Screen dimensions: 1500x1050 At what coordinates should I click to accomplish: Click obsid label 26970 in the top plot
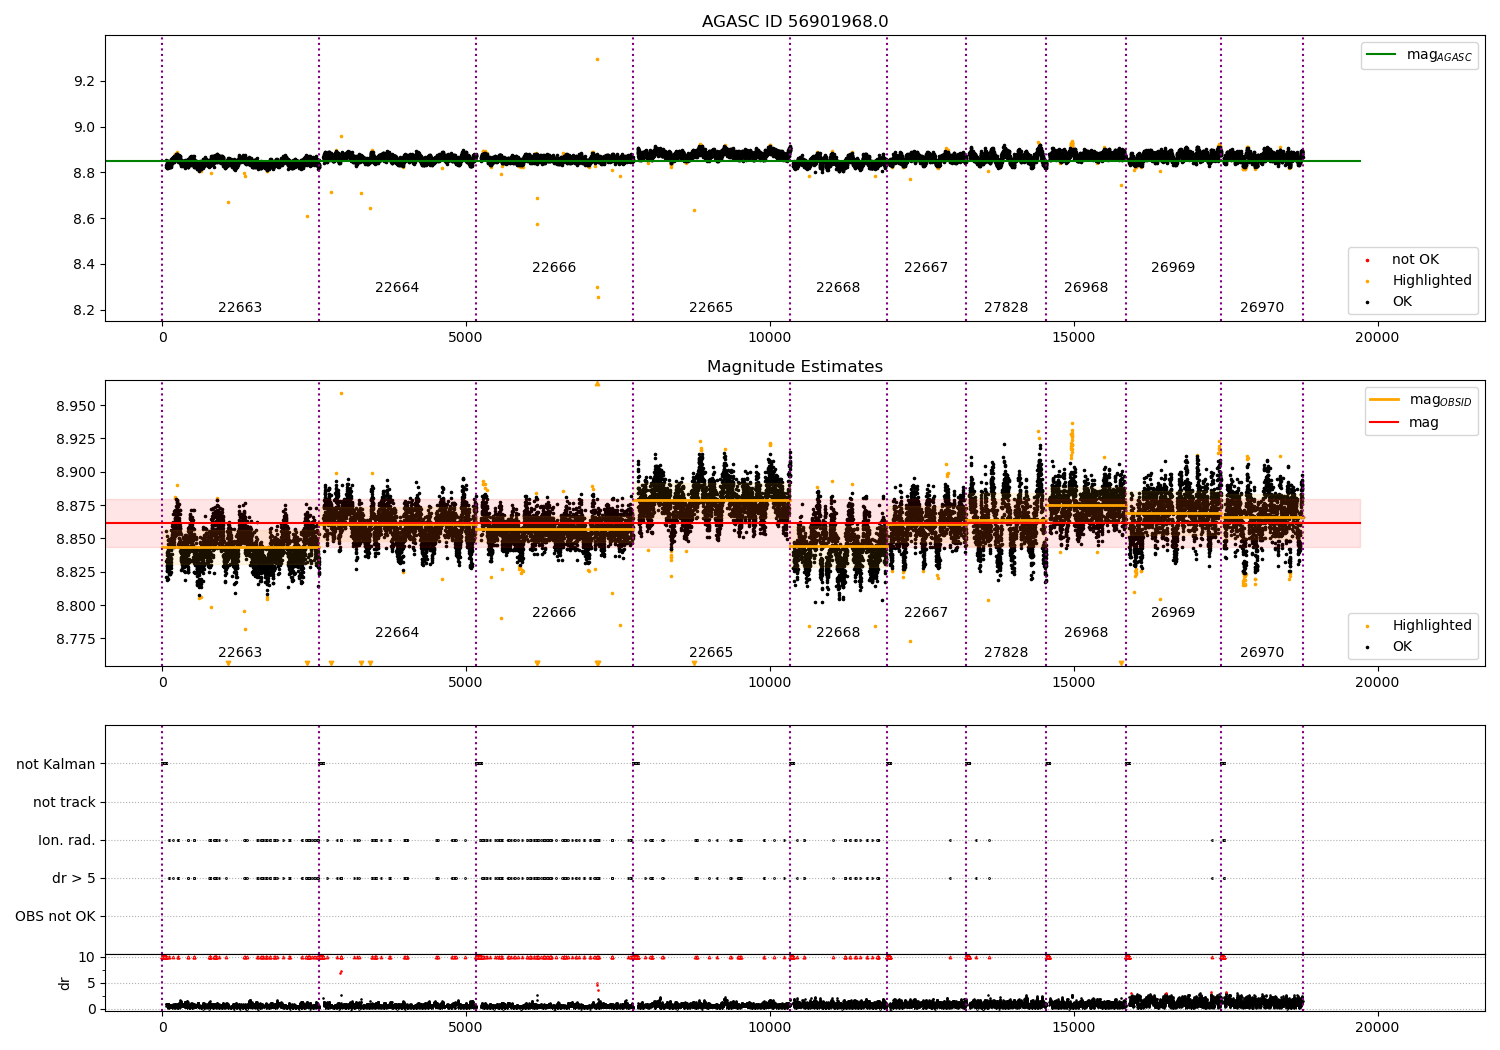click(1262, 308)
